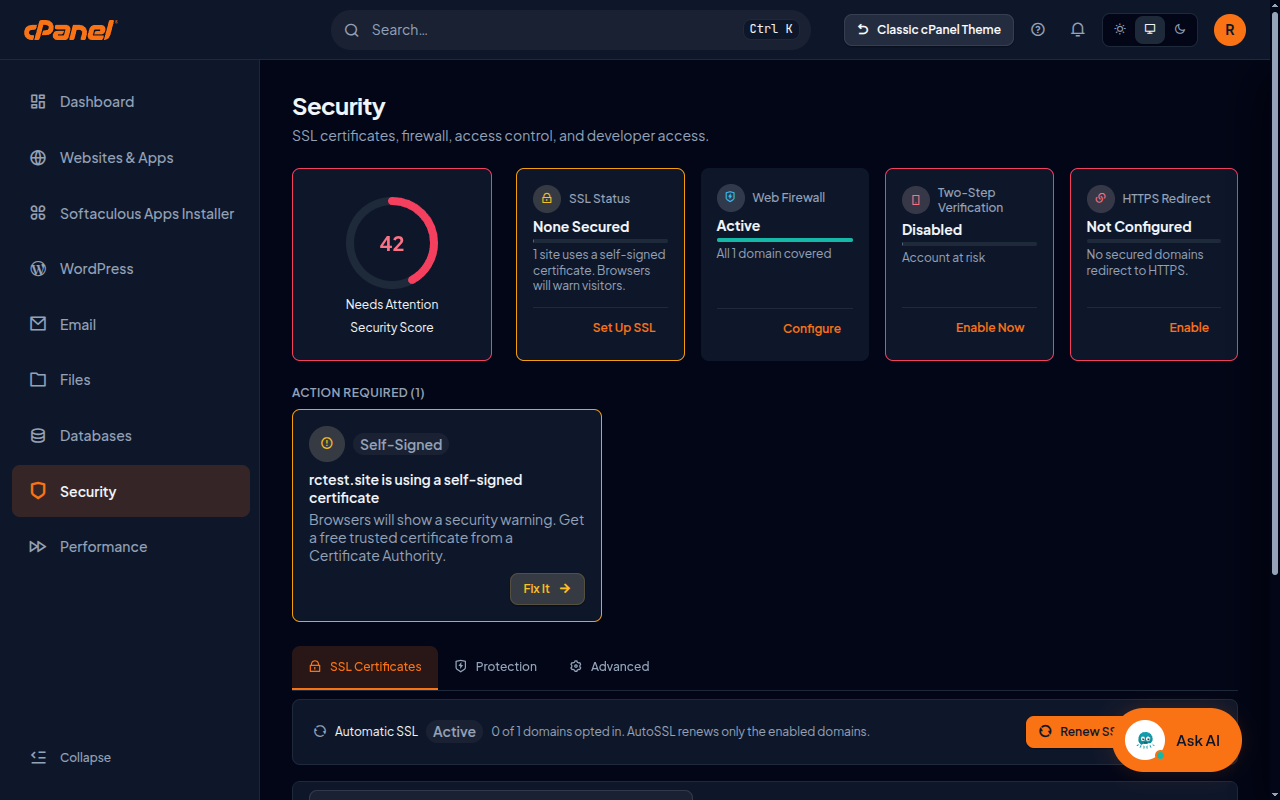Click Enable on HTTPS Redirect card
Viewport: 1280px width, 800px height.
point(1189,328)
